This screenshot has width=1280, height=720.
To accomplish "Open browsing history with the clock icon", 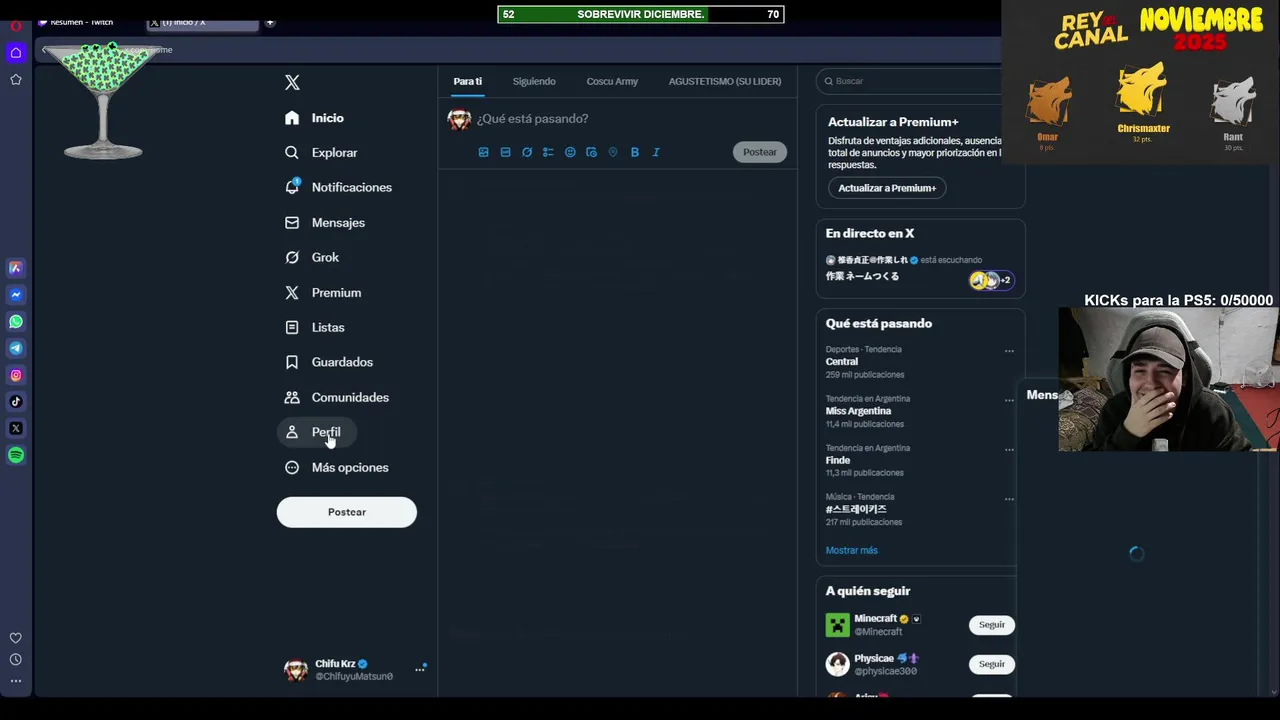I will (16, 660).
